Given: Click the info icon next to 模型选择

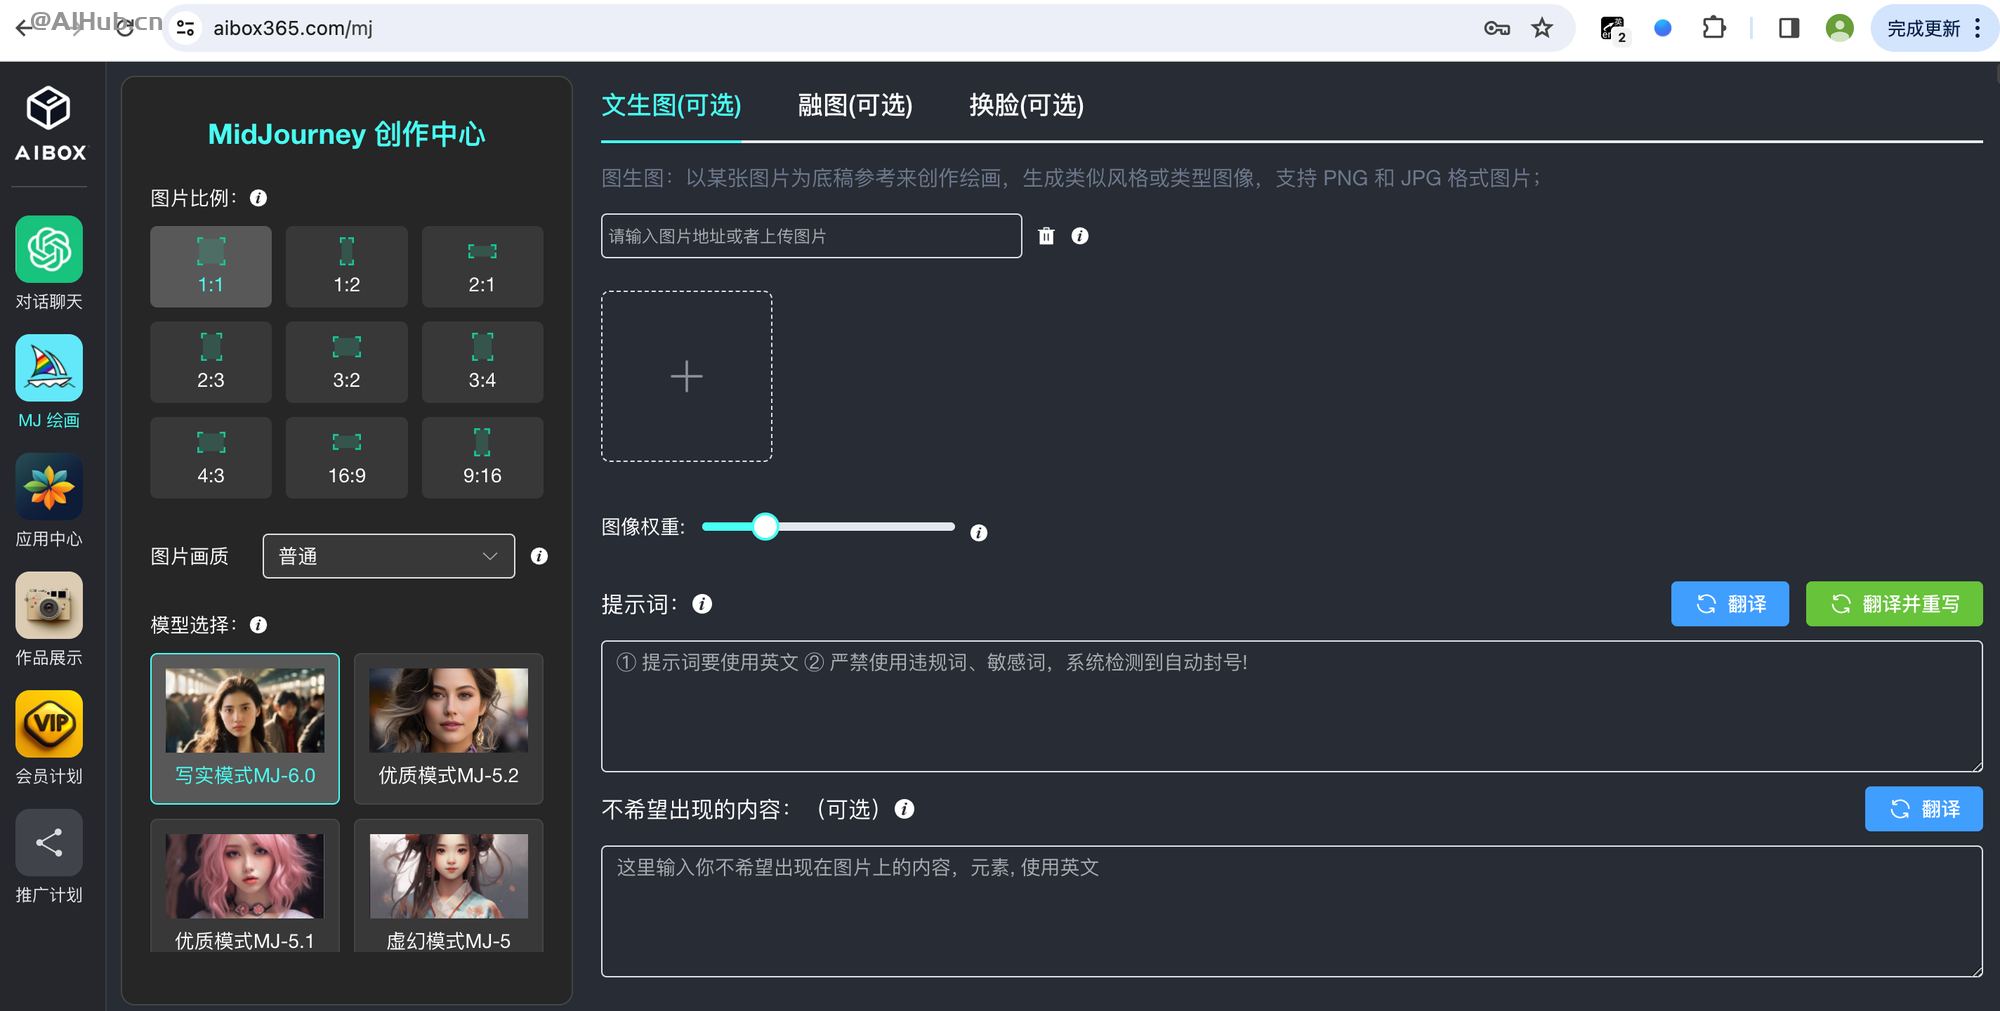Looking at the screenshot, I should pos(258,625).
